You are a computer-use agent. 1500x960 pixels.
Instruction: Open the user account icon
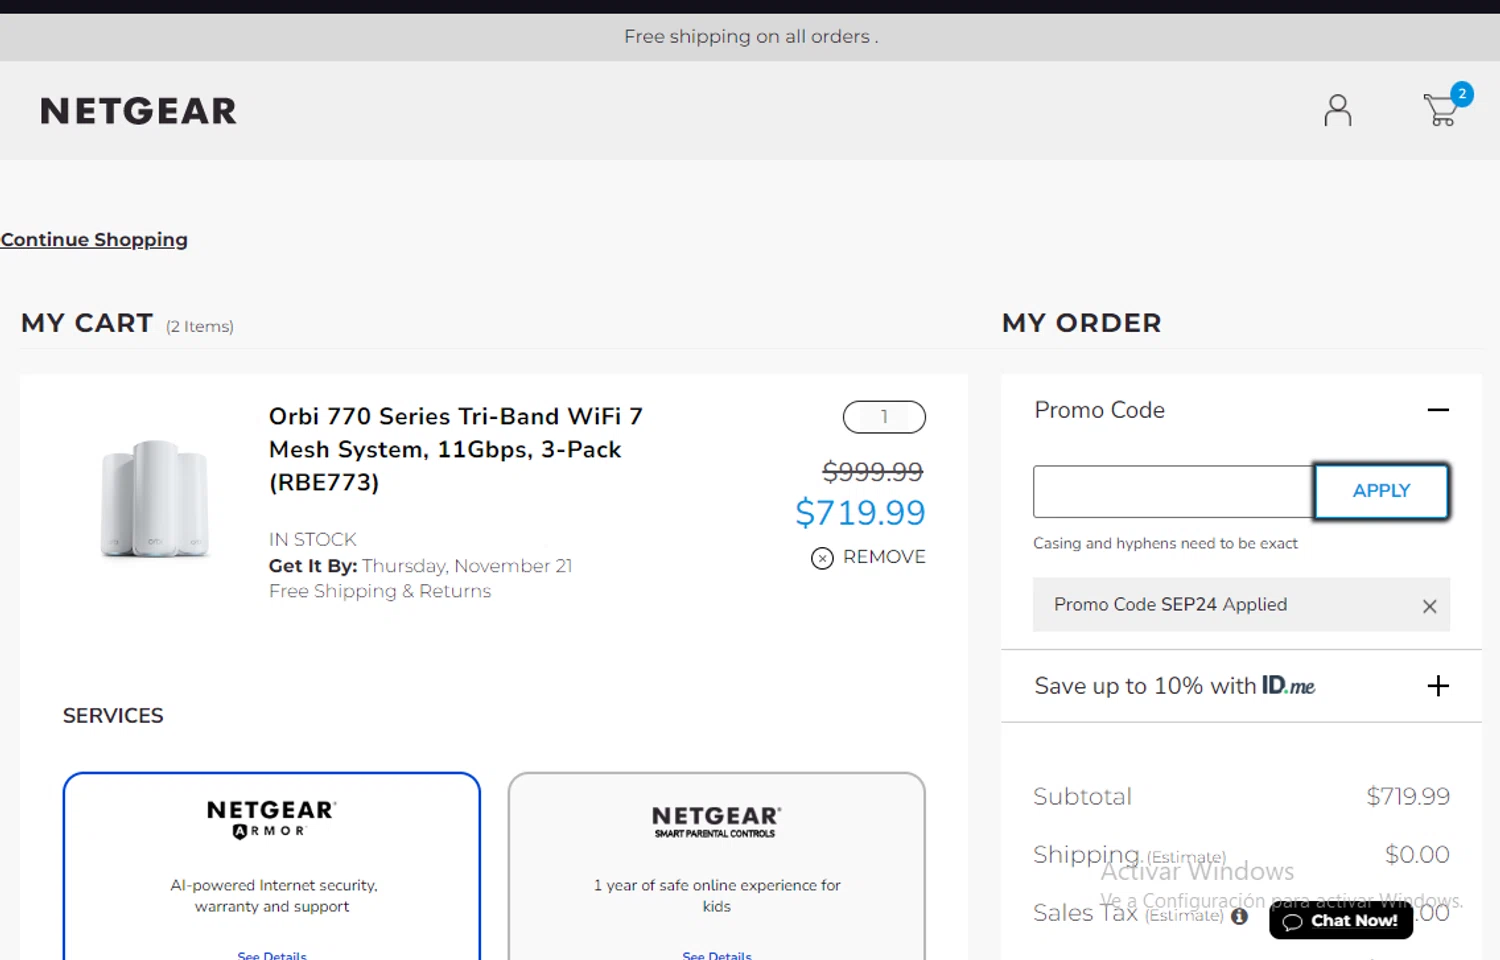click(x=1338, y=110)
